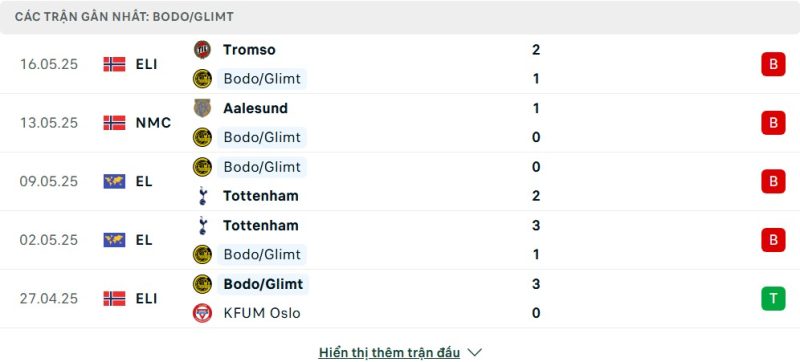Open Hiển thị thêm trận đấu link
Viewport: 800px width, 362px height.
[x=389, y=352]
